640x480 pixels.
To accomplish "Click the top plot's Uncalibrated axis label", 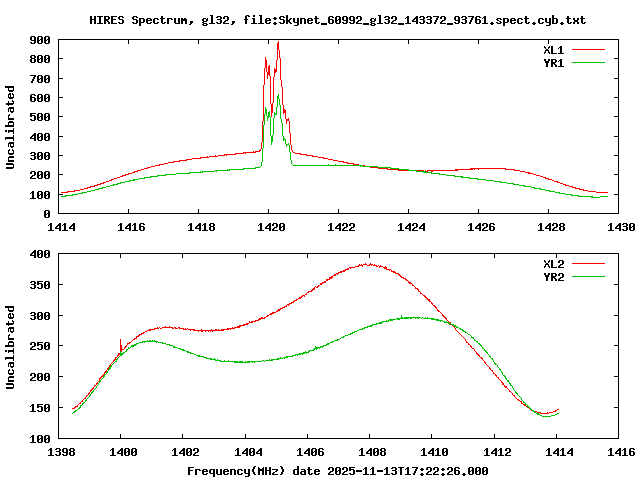I will tap(10, 127).
